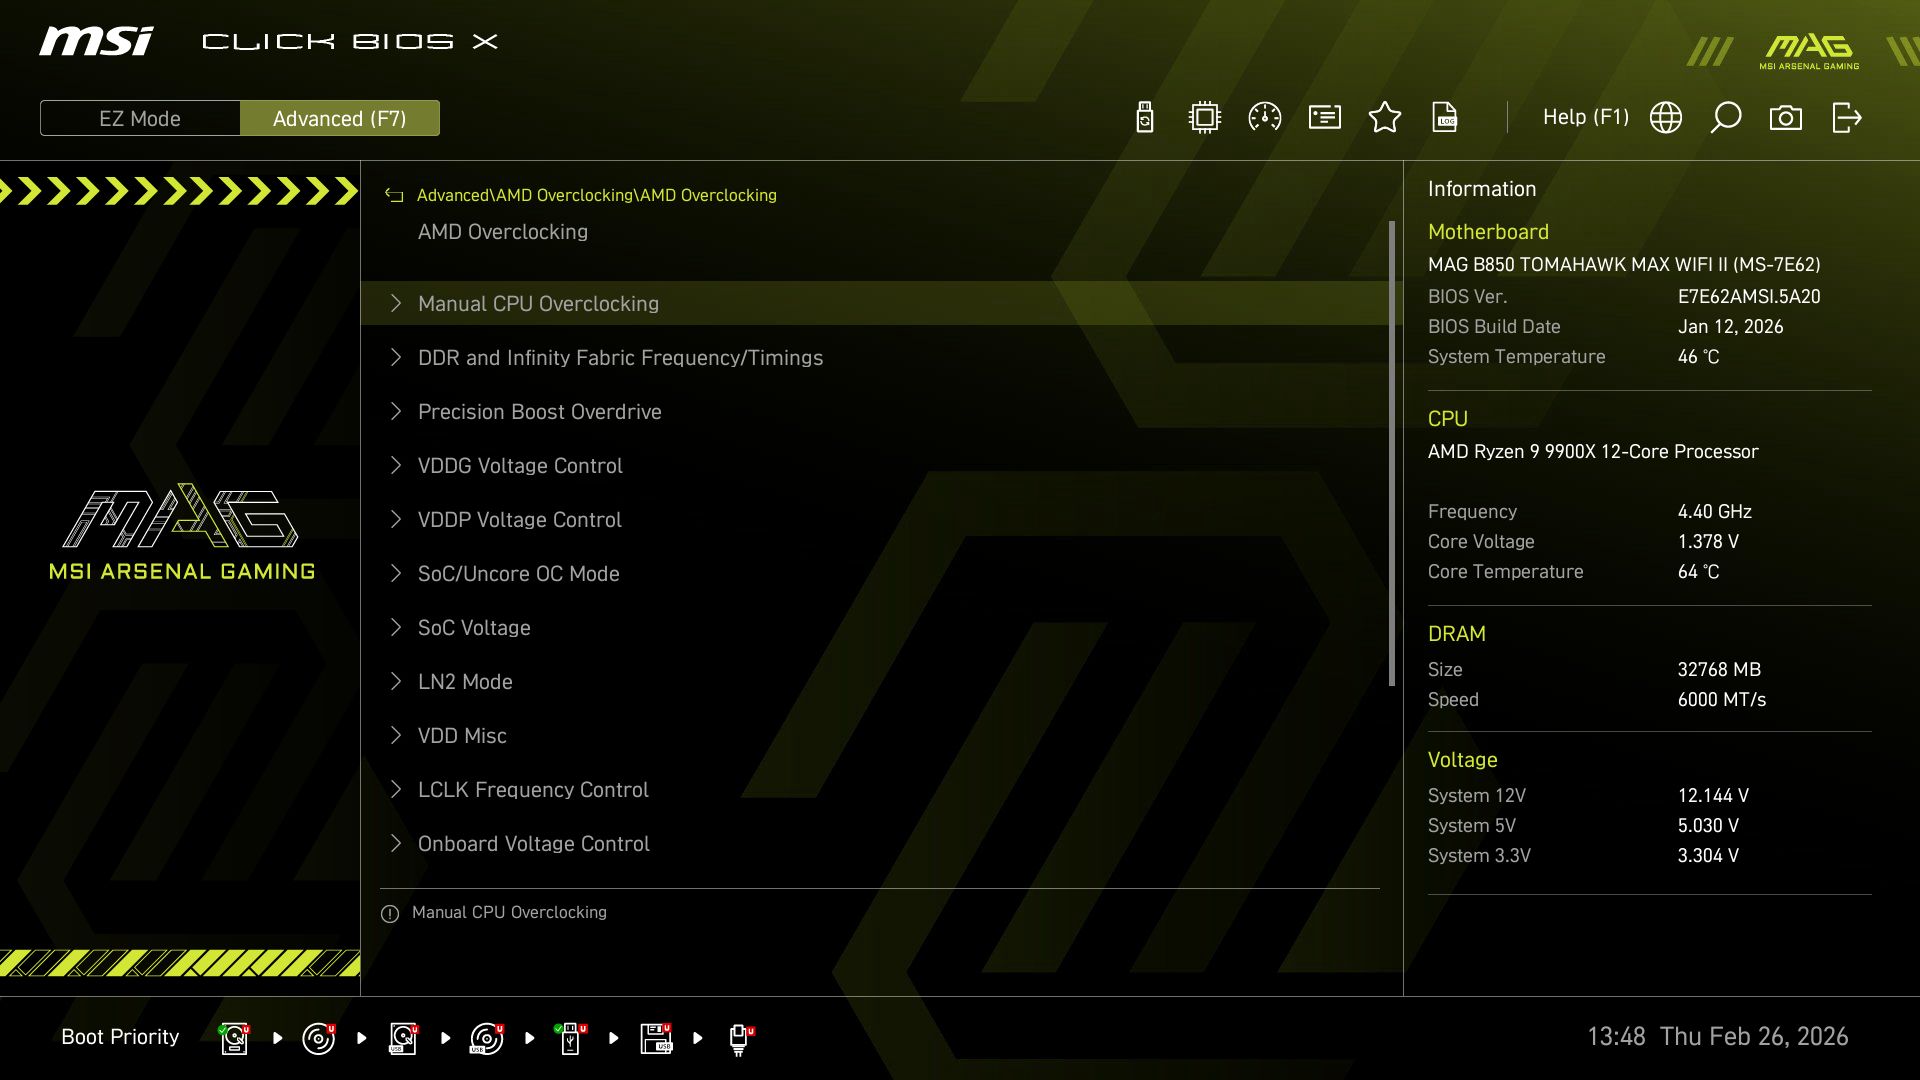Open Help (F1)
The width and height of the screenshot is (1920, 1080).
[x=1586, y=117]
